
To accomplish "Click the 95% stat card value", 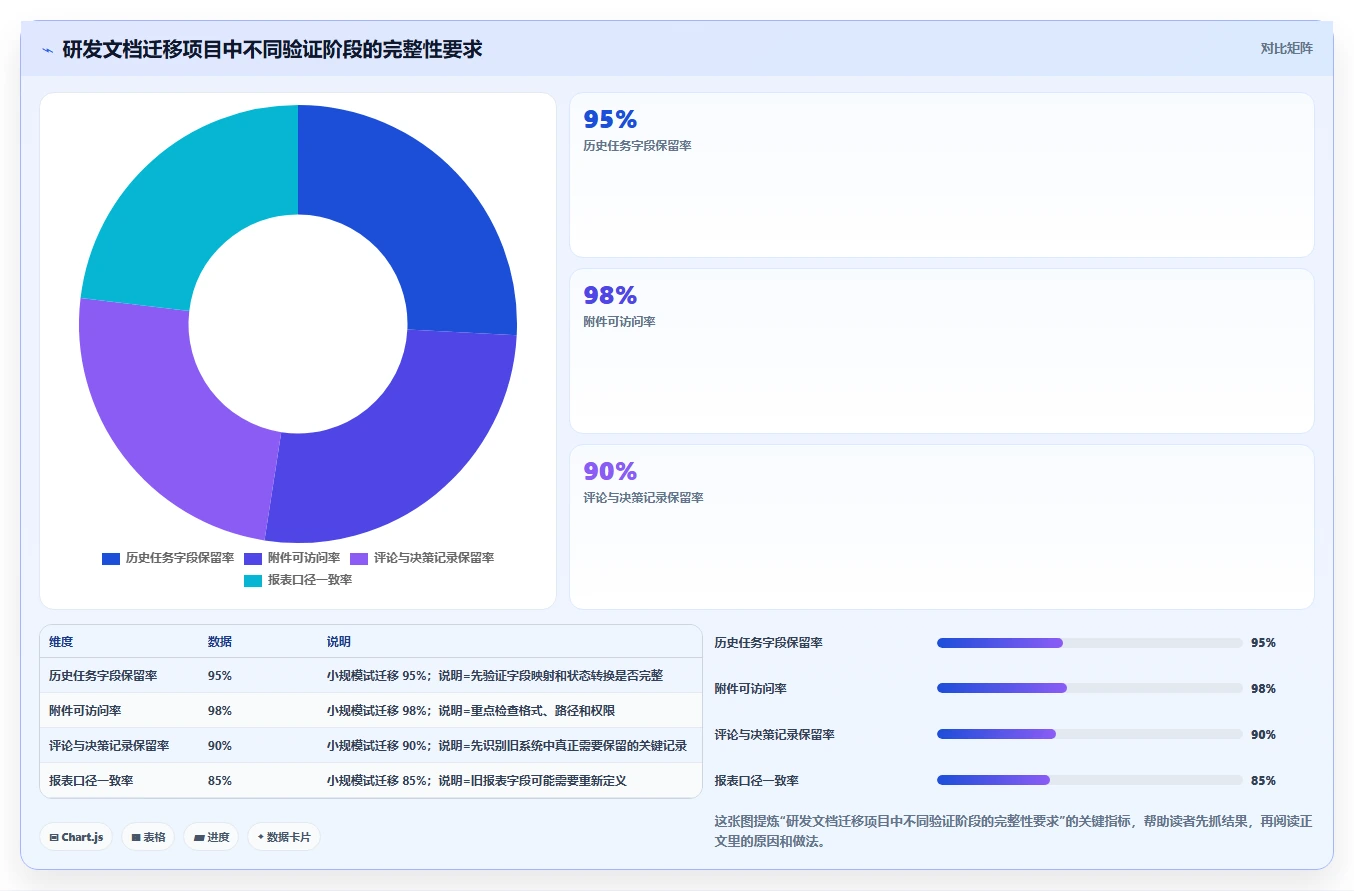I will coord(610,120).
